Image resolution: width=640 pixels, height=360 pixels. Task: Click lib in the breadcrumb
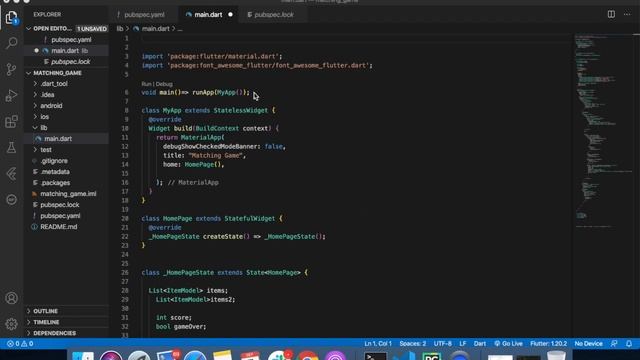(x=120, y=29)
